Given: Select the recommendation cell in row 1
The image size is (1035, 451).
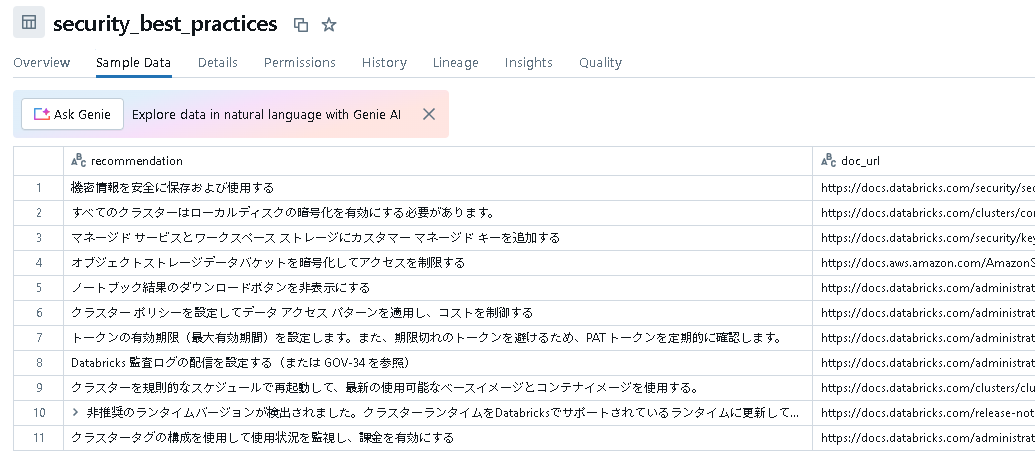Looking at the screenshot, I should 438,188.
